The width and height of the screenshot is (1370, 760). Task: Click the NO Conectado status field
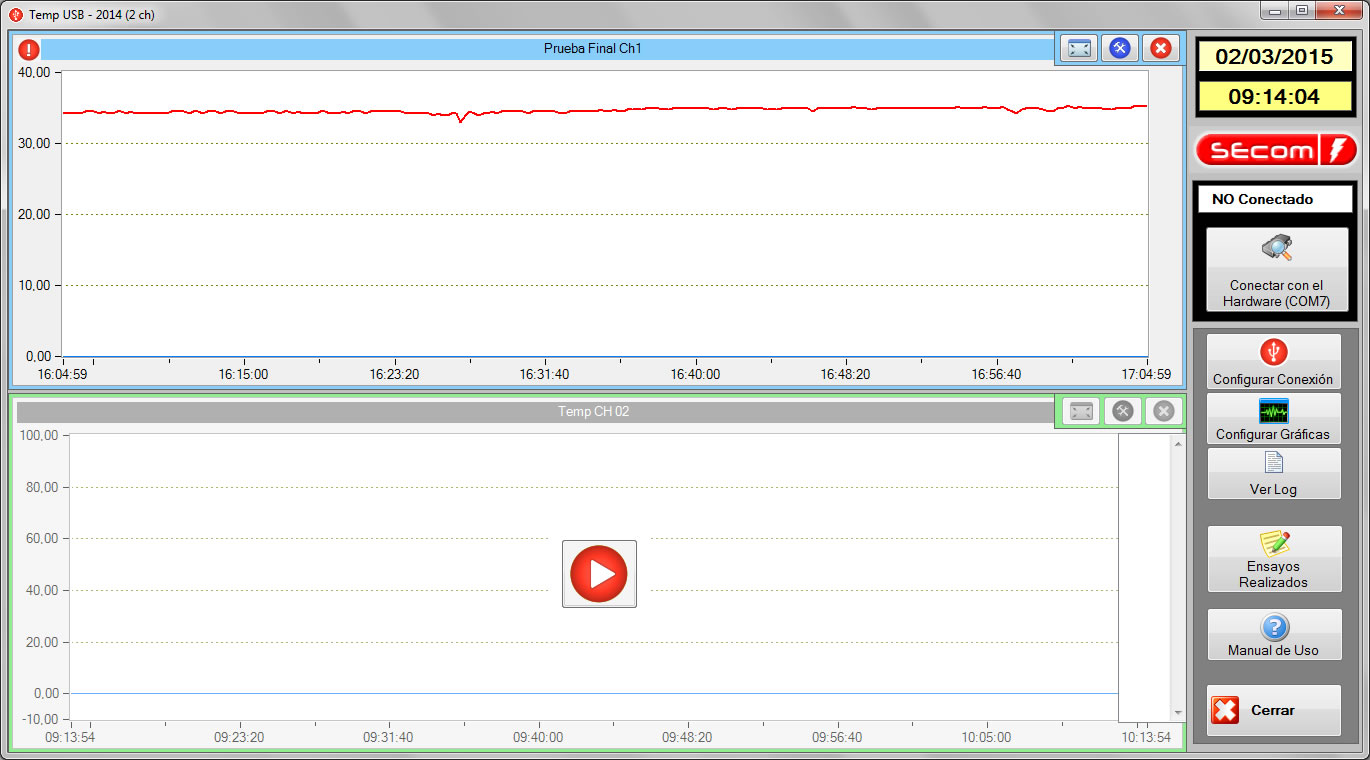pos(1275,199)
